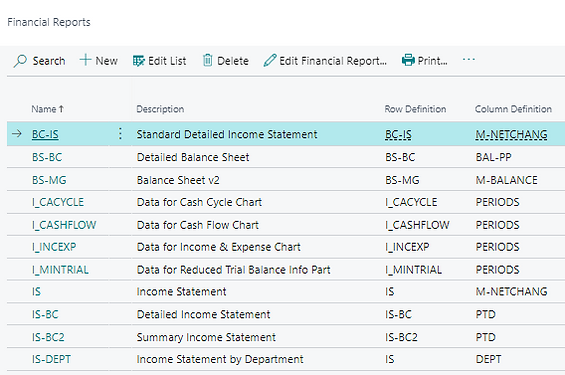Open the I_CASHFLOW report link
This screenshot has width=565, height=375.
coord(64,226)
